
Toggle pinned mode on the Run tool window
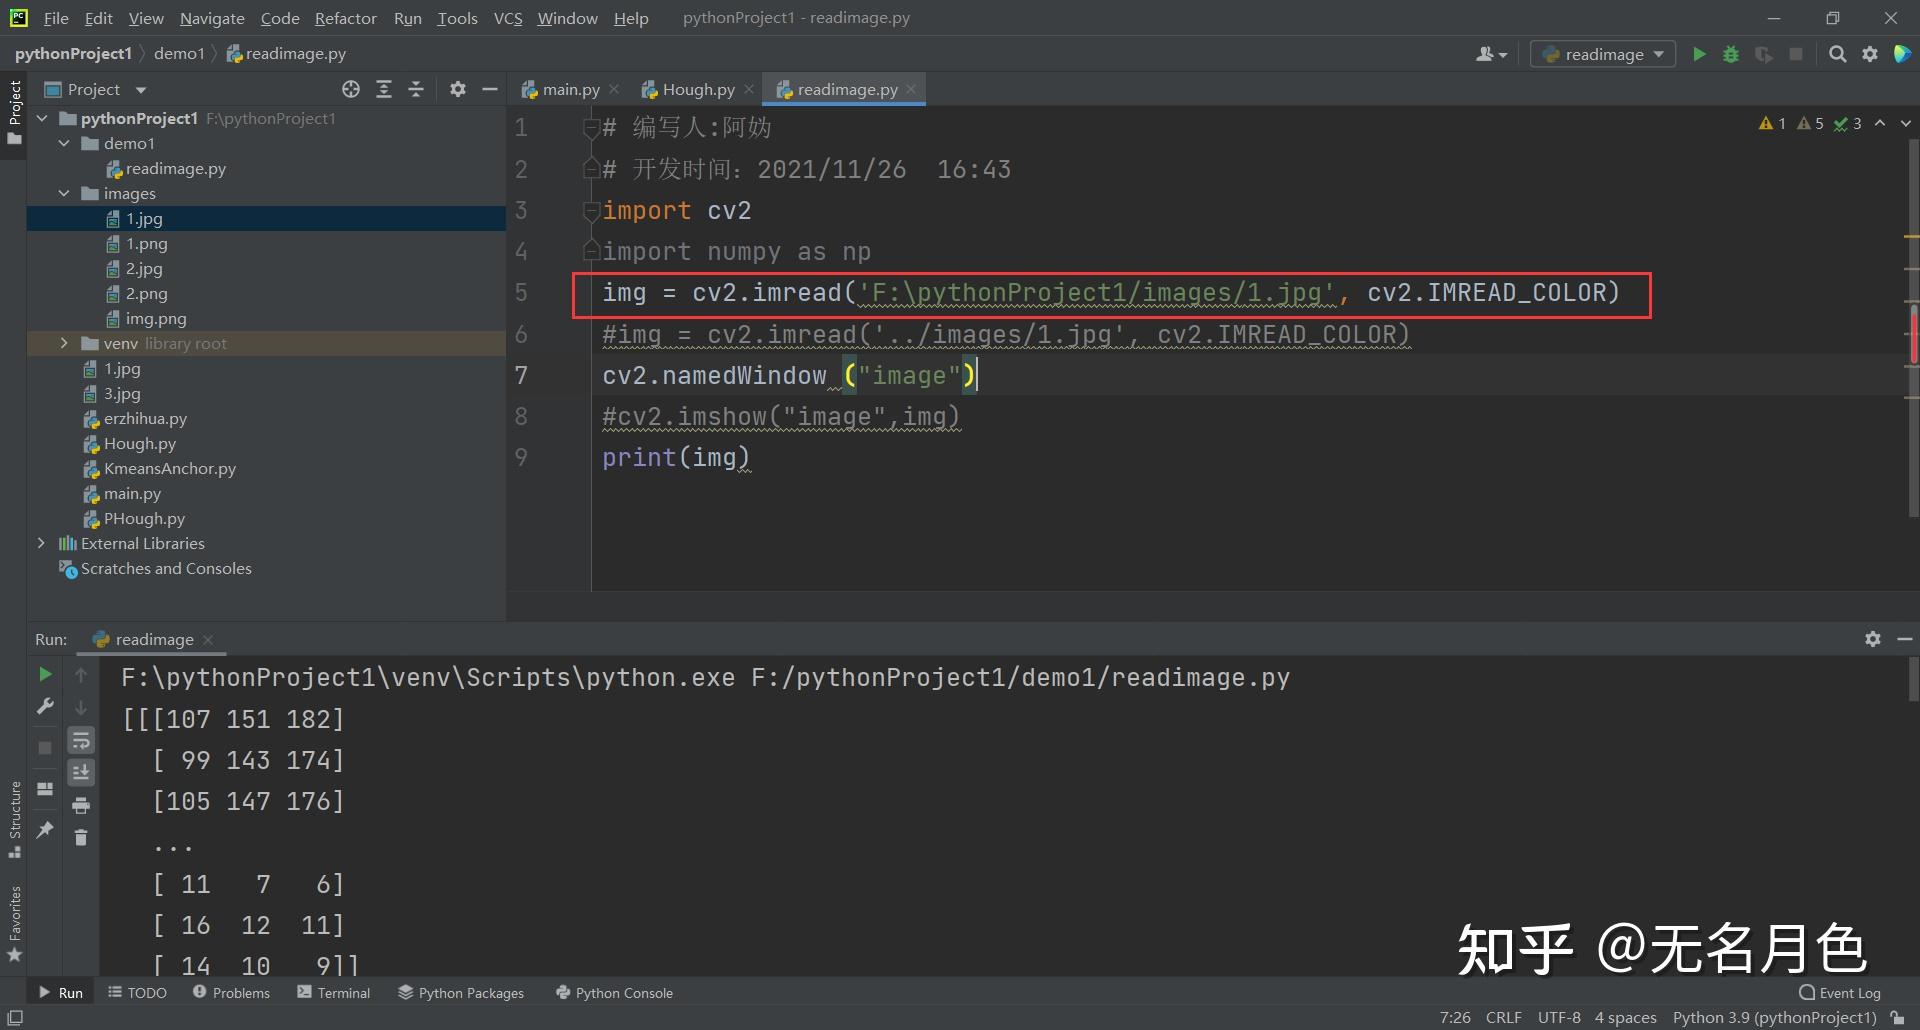point(44,830)
